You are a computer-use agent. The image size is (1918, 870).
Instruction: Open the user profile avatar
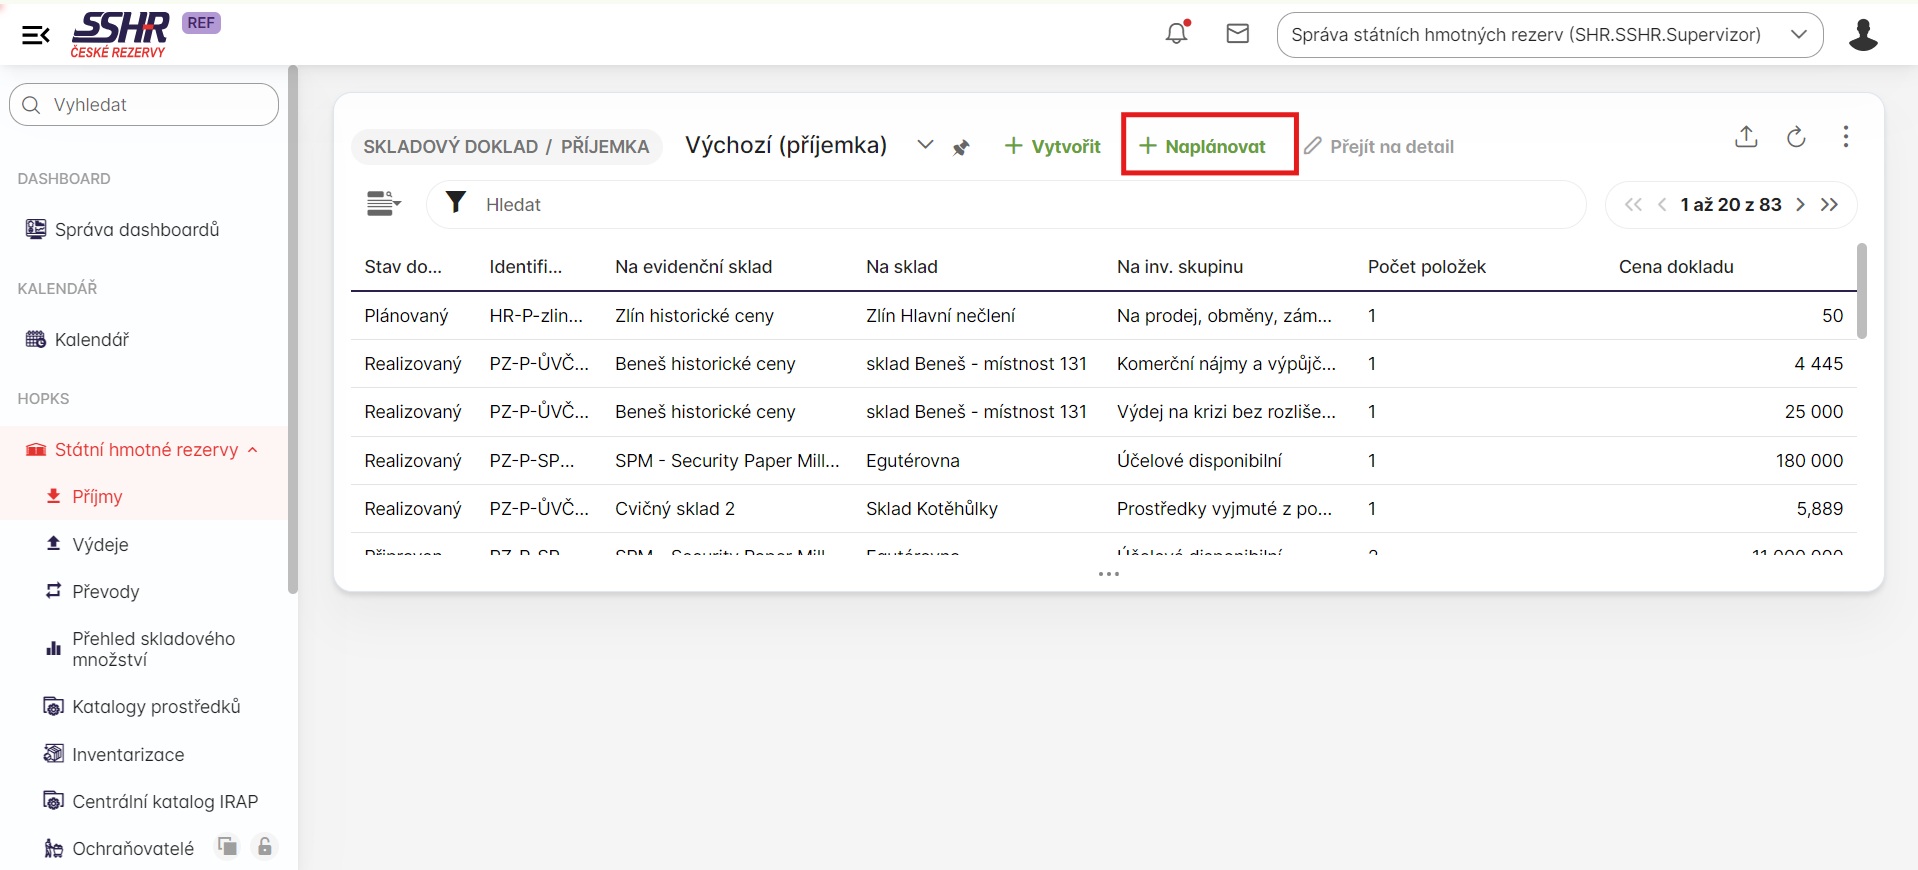point(1862,35)
